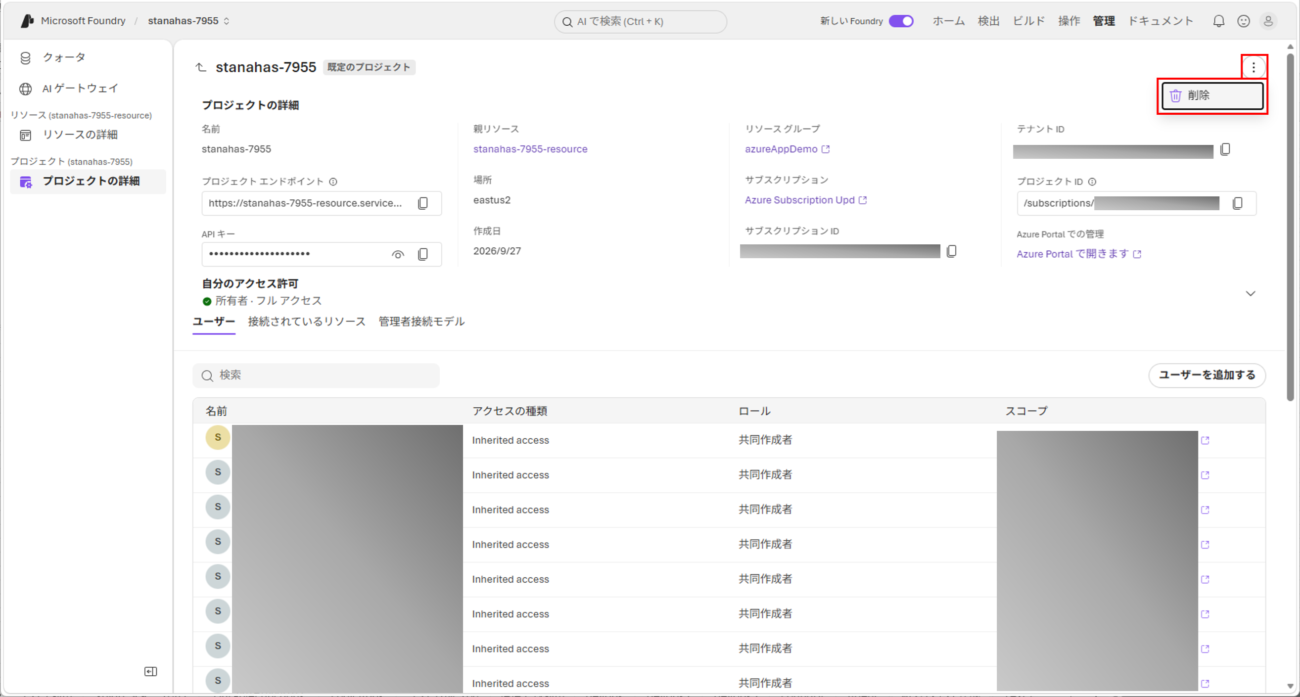Copy the project ID
Viewport: 1300px width, 697px height.
tap(1237, 203)
